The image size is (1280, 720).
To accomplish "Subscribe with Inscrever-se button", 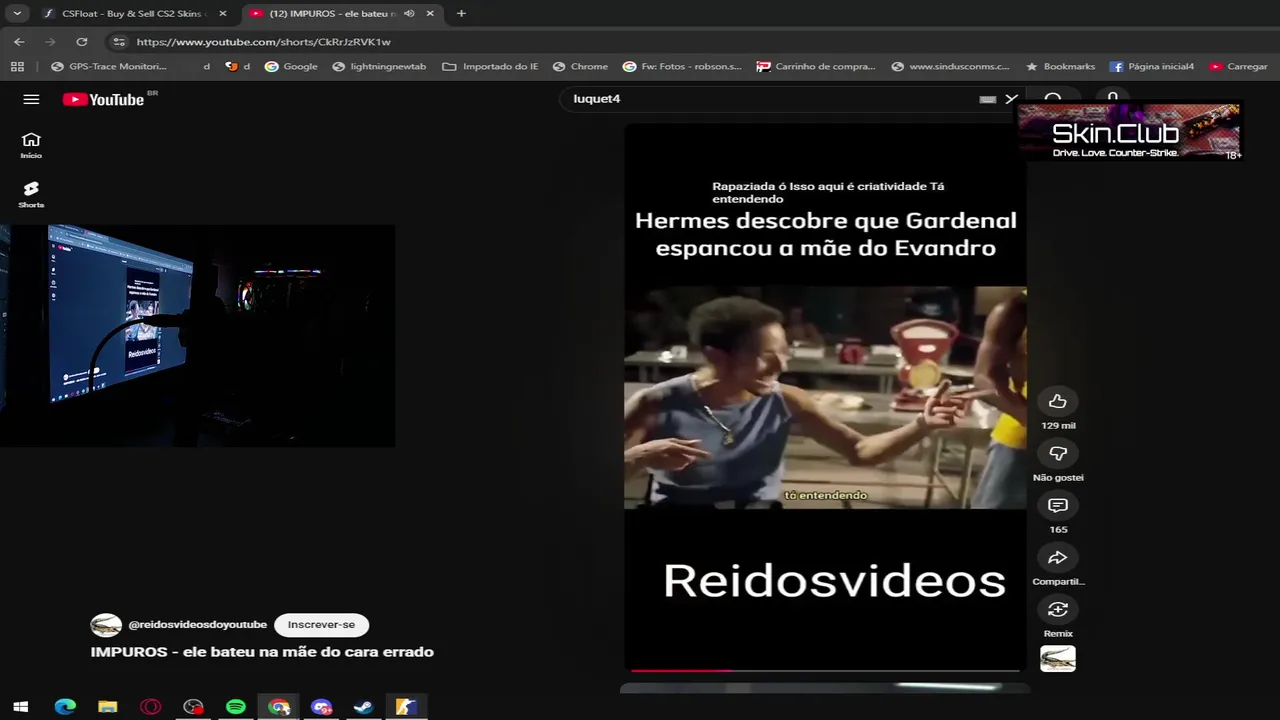I will pyautogui.click(x=321, y=624).
